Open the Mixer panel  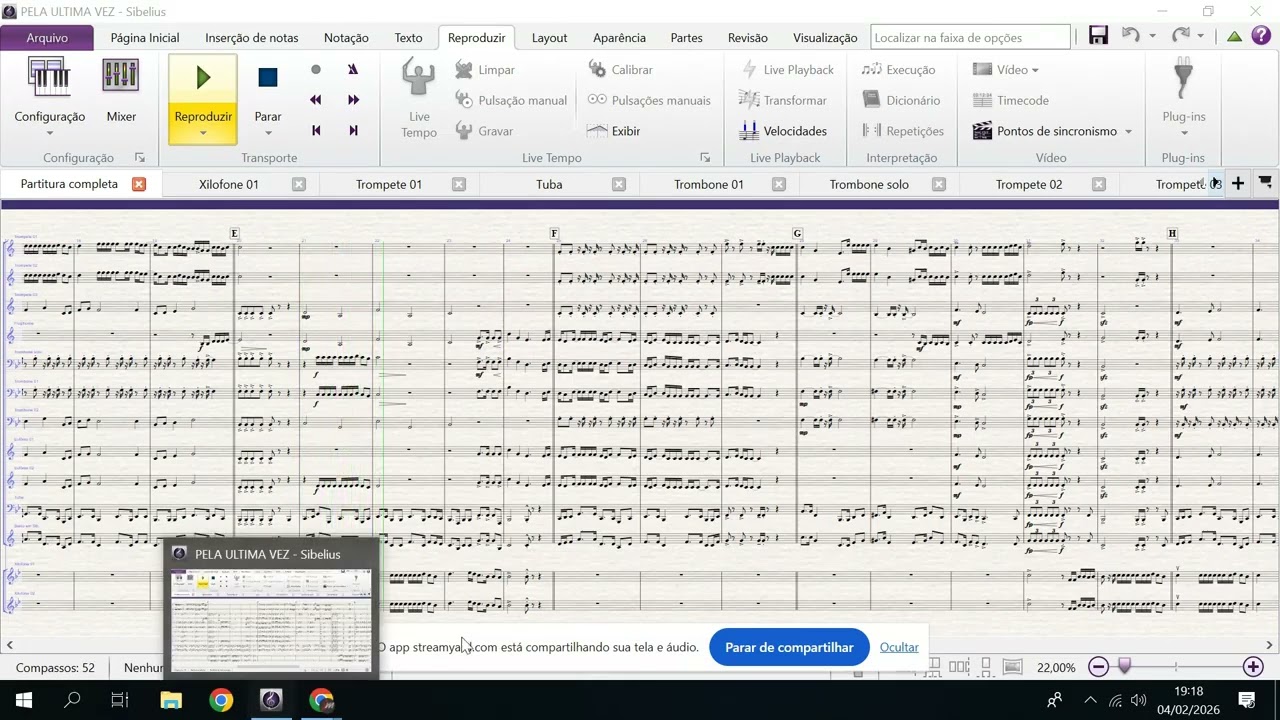point(121,90)
